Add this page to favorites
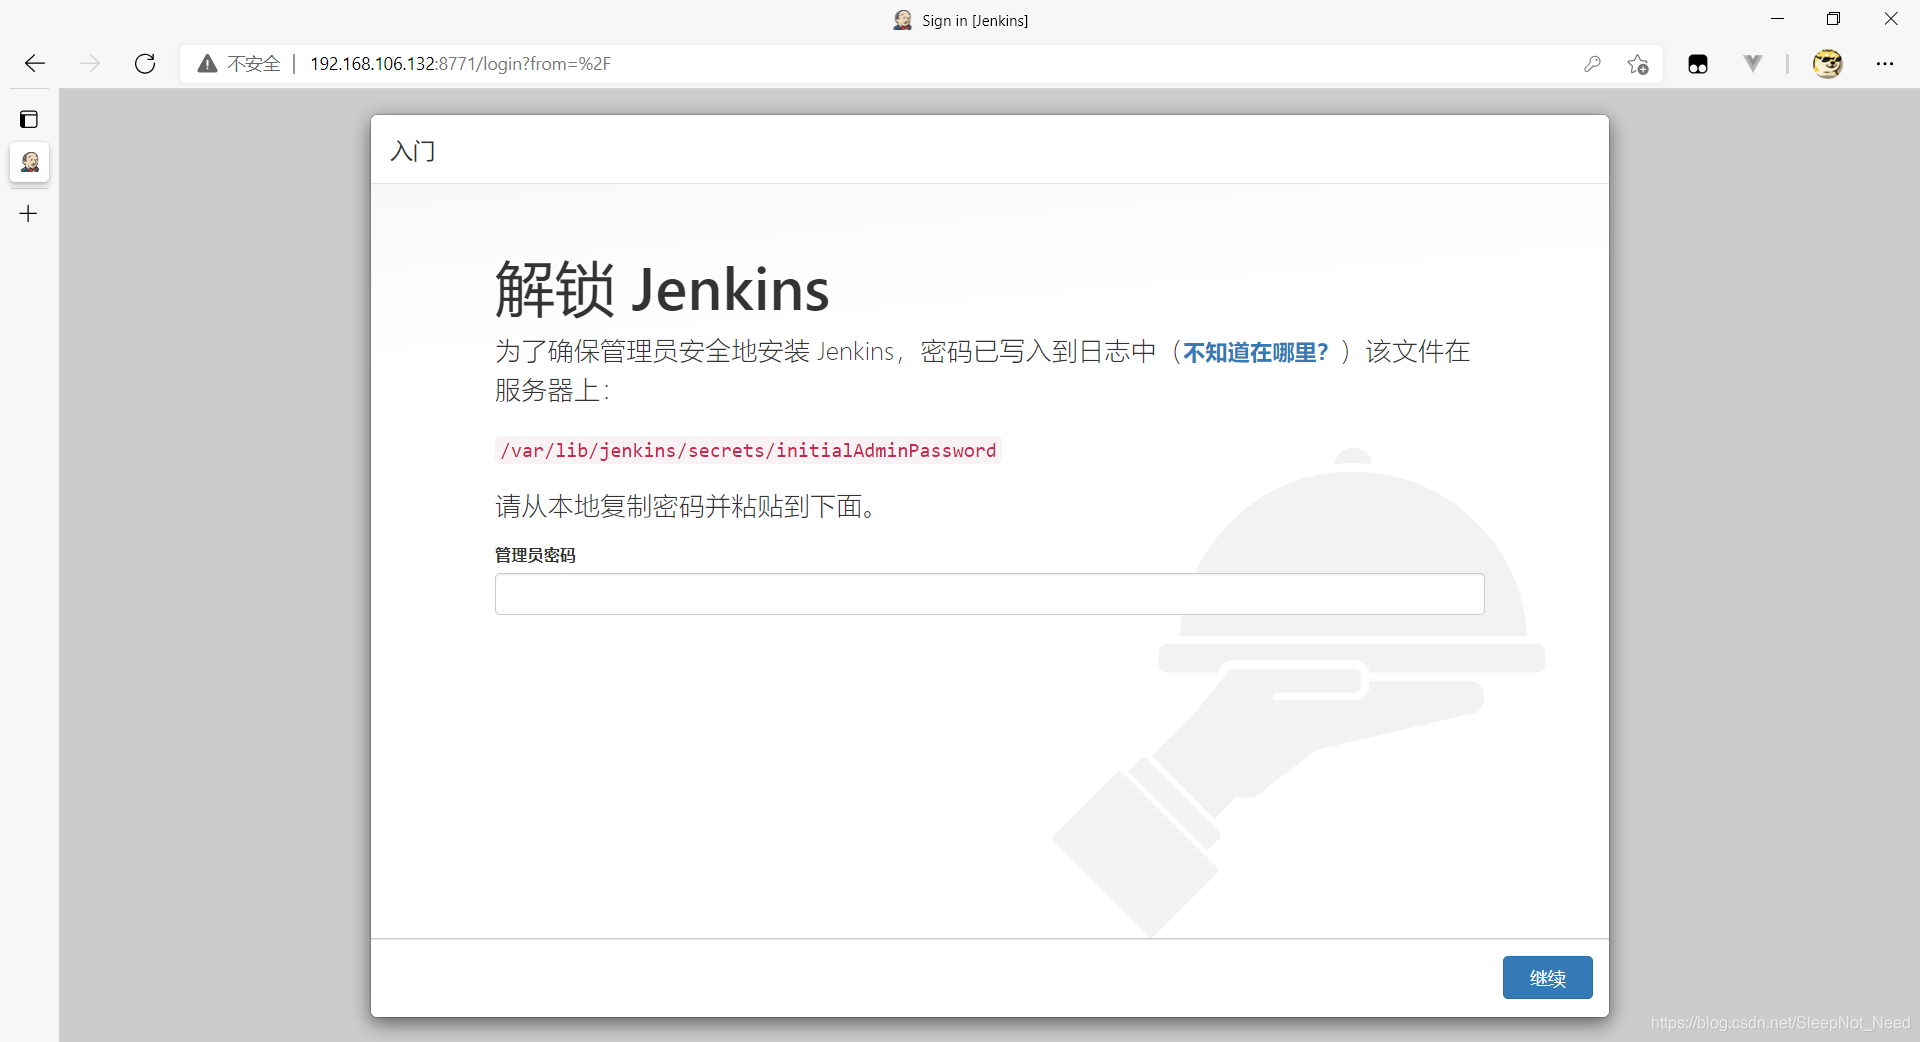The image size is (1920, 1042). click(1638, 64)
